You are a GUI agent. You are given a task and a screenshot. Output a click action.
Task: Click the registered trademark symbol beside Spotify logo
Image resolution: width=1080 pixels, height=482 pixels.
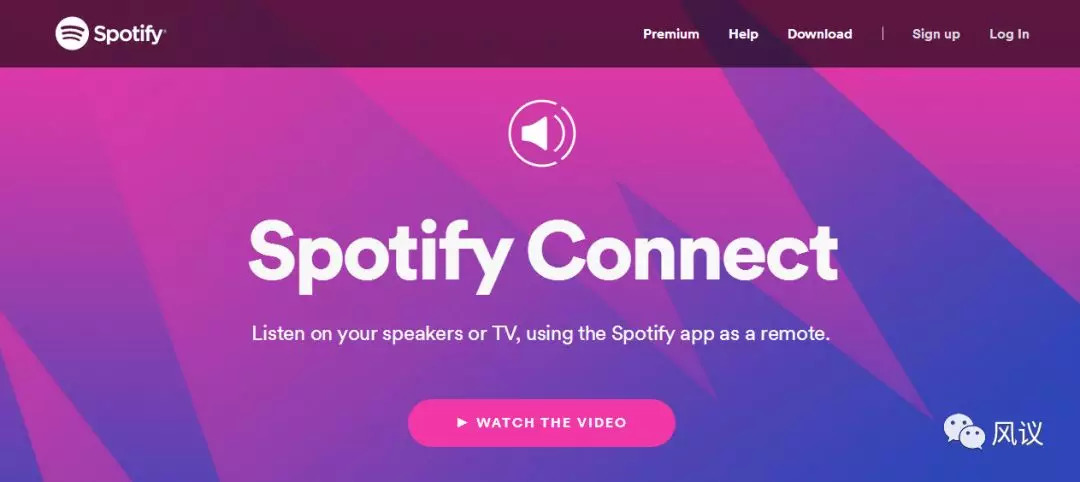tap(164, 30)
